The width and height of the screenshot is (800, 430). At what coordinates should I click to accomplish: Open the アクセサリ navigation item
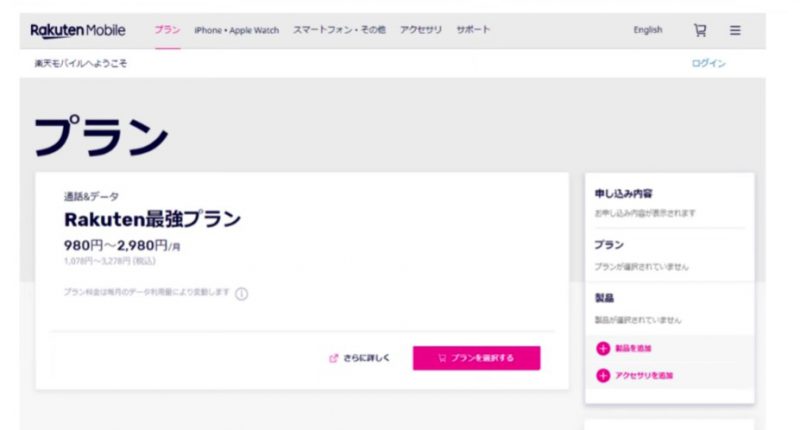pyautogui.click(x=420, y=30)
